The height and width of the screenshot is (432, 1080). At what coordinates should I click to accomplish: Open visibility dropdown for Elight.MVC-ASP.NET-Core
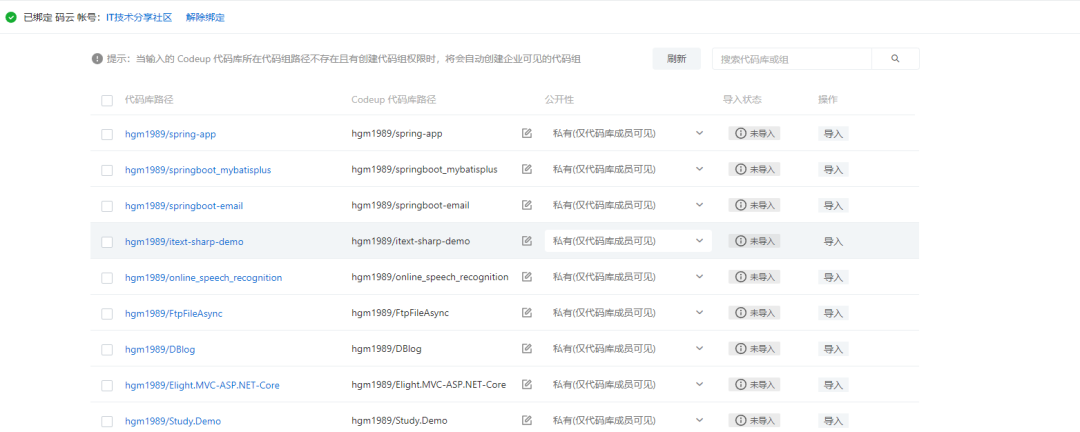(628, 384)
